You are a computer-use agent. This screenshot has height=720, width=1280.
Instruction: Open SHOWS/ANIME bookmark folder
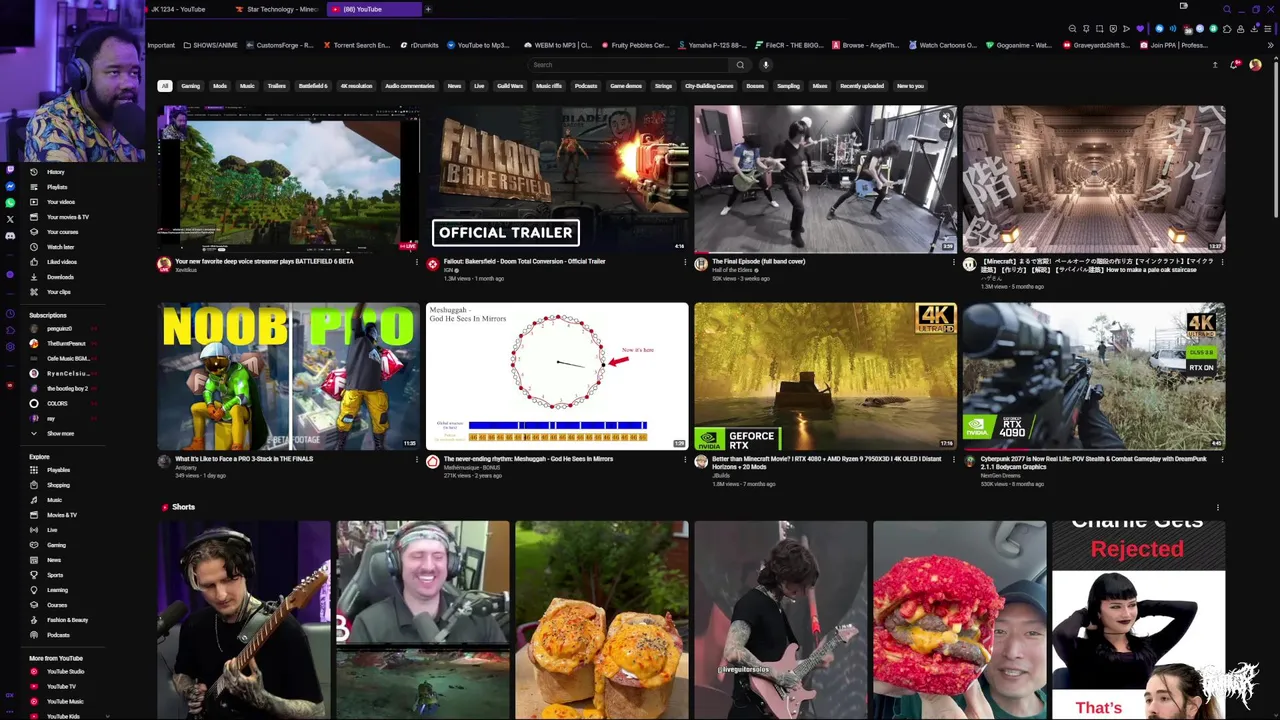point(211,45)
